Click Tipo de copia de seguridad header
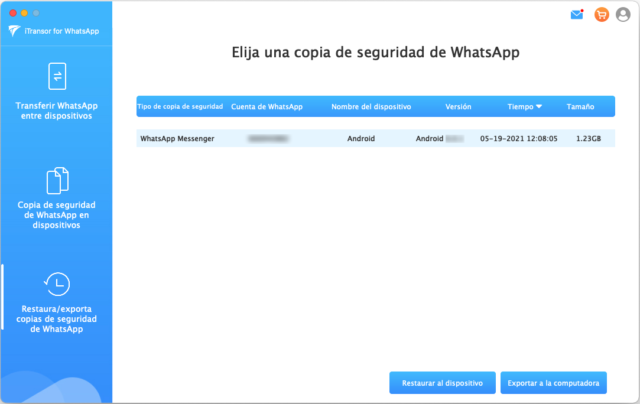Screen dimensions: 640x404 click(178, 106)
